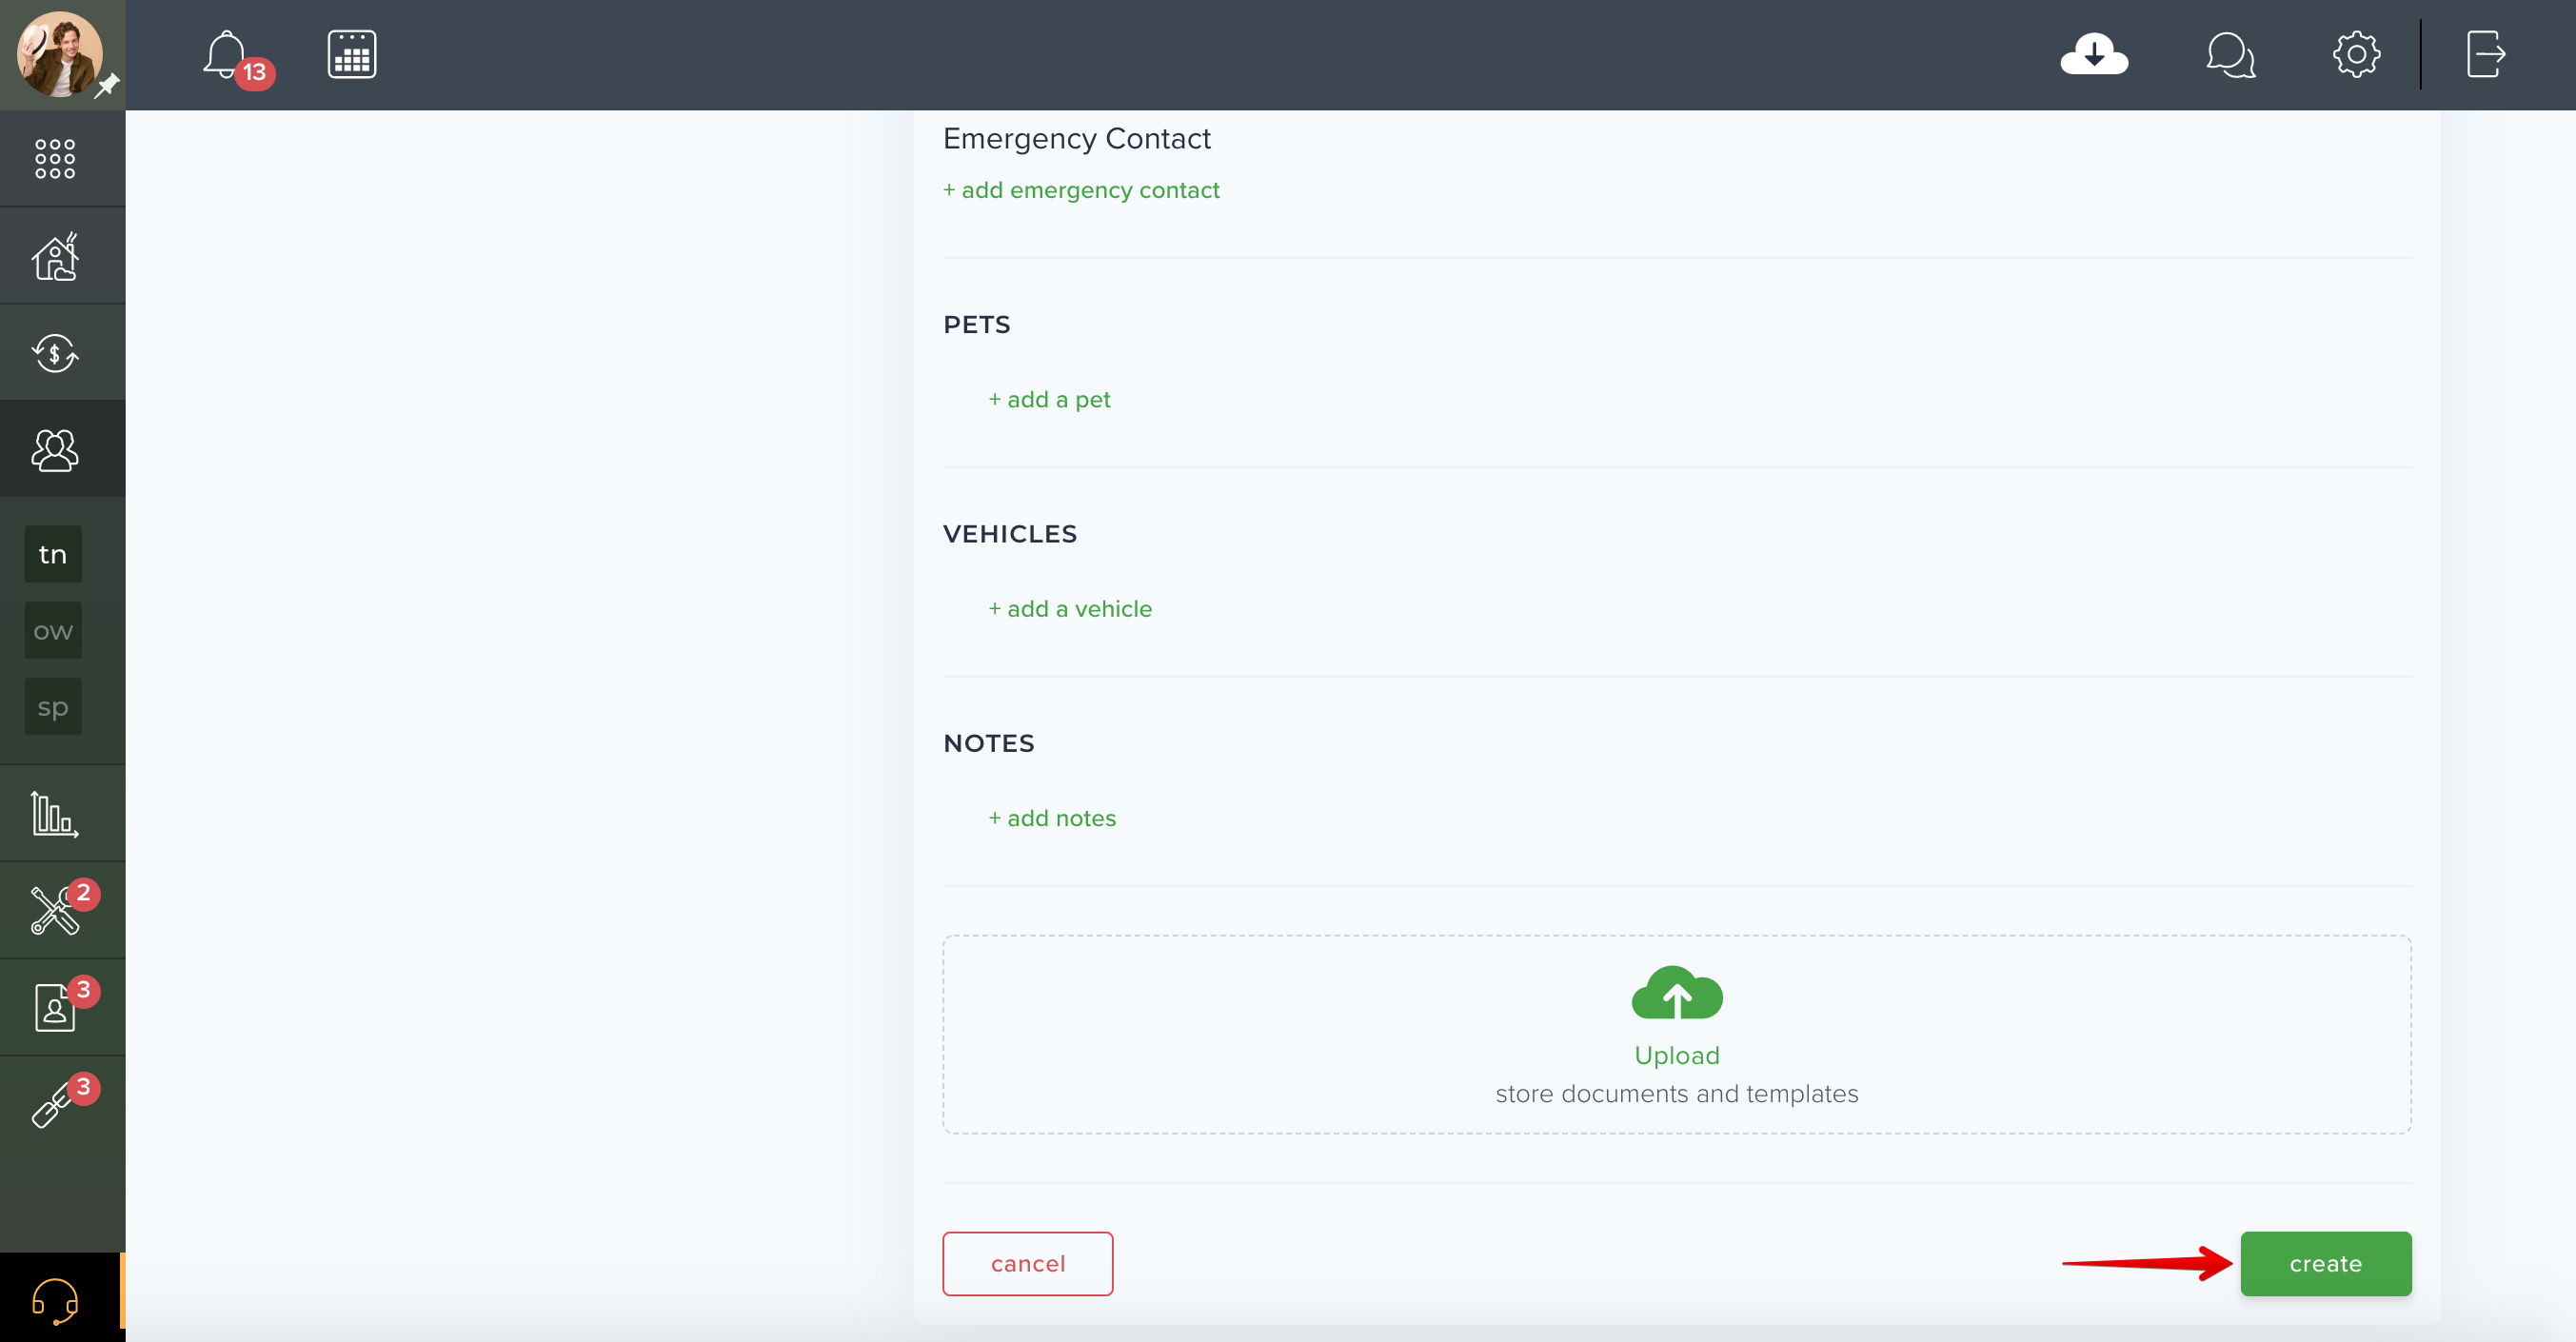Click the Upload cloud icon
Image resolution: width=2576 pixels, height=1342 pixels.
1677,992
